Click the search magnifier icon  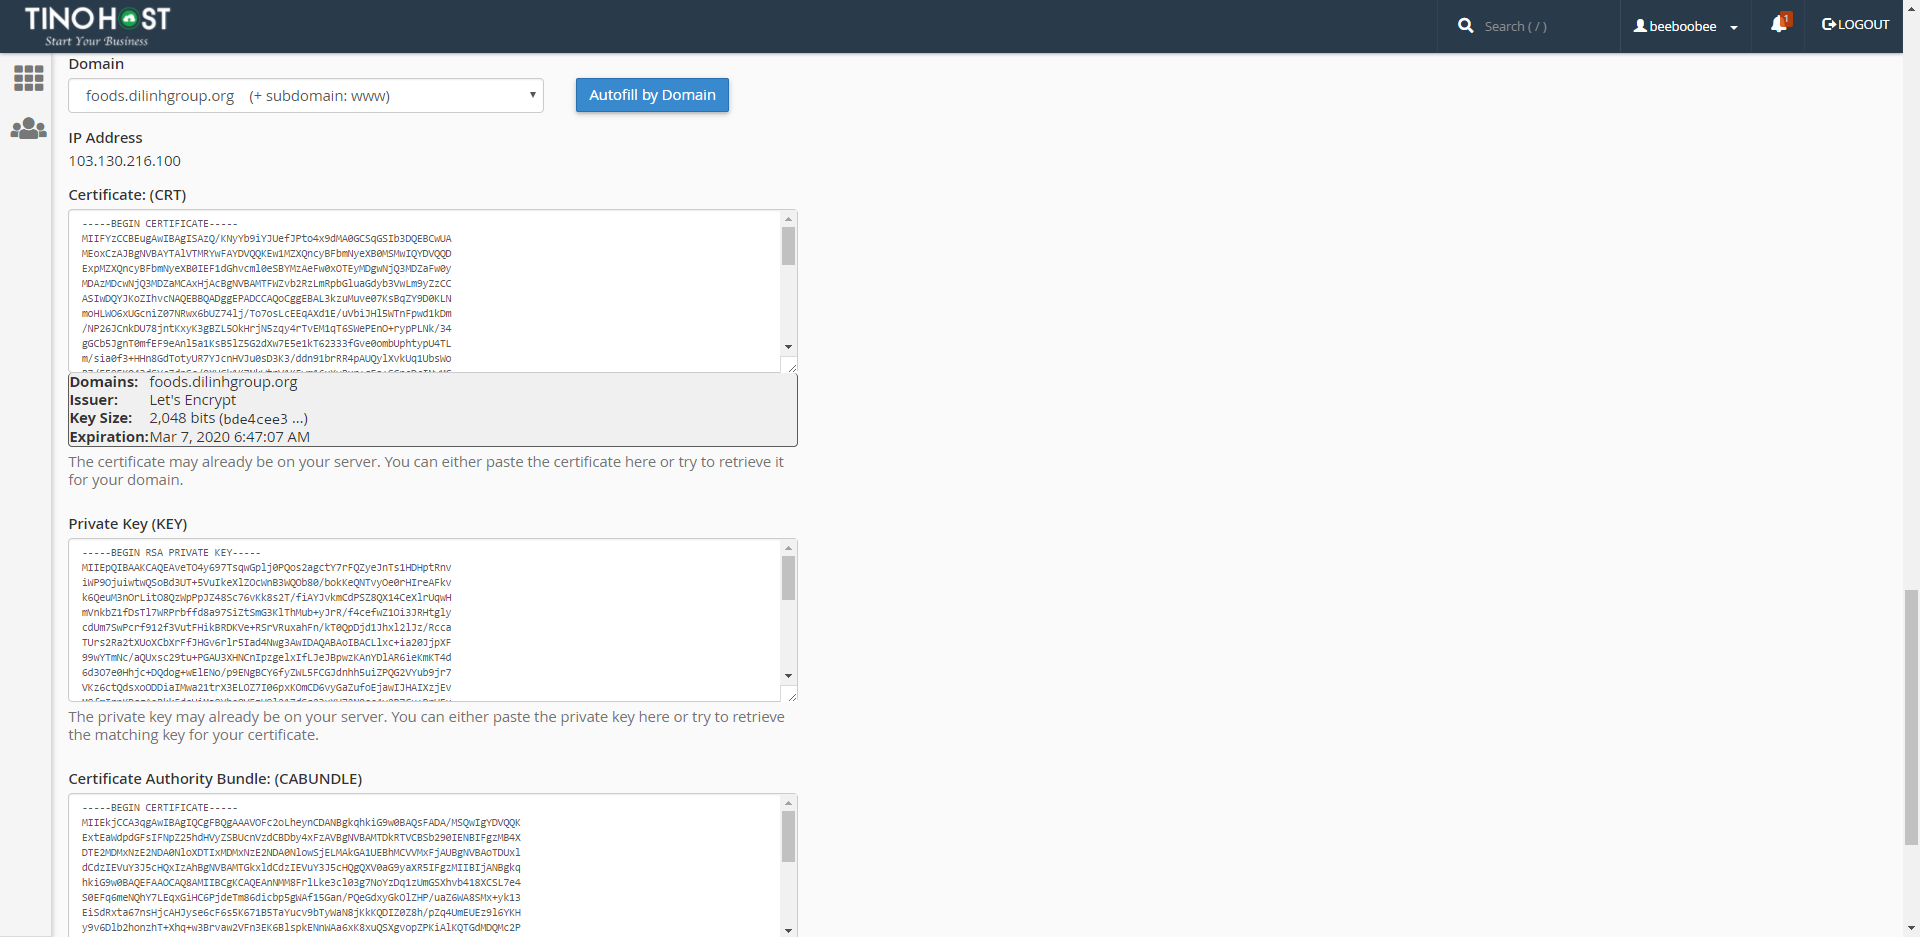tap(1465, 26)
